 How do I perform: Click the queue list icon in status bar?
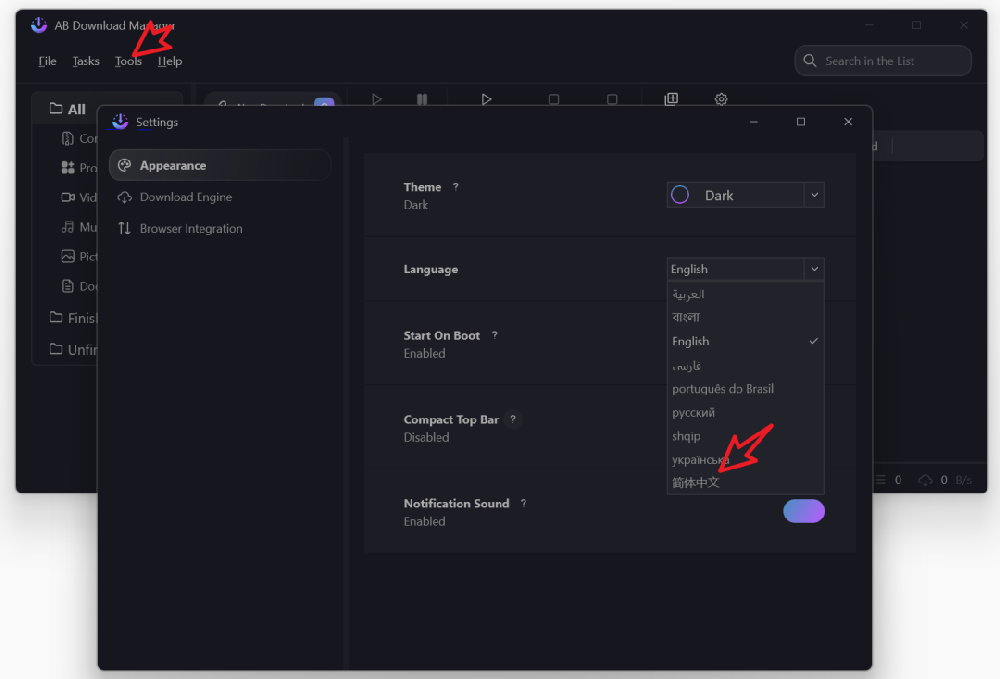880,479
